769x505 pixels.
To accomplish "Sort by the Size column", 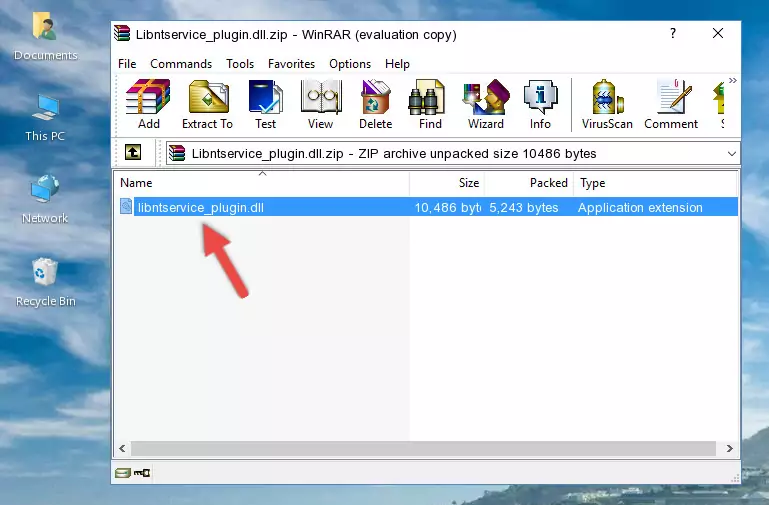I will [x=447, y=183].
